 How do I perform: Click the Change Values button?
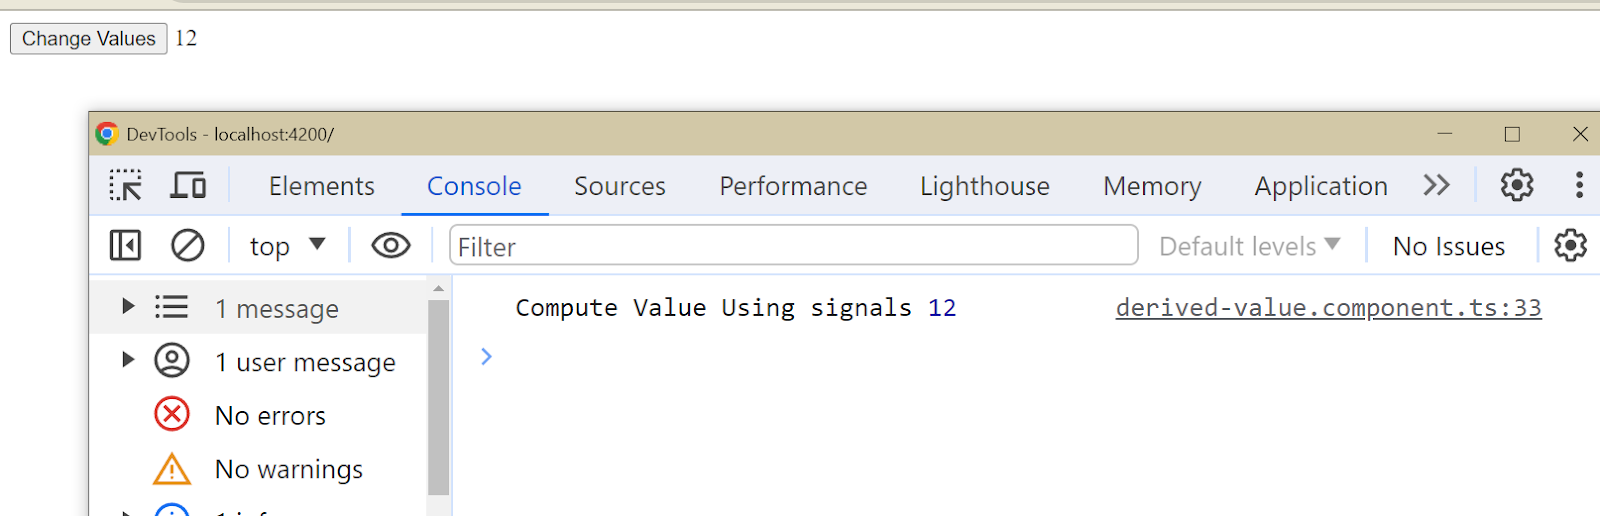89,38
